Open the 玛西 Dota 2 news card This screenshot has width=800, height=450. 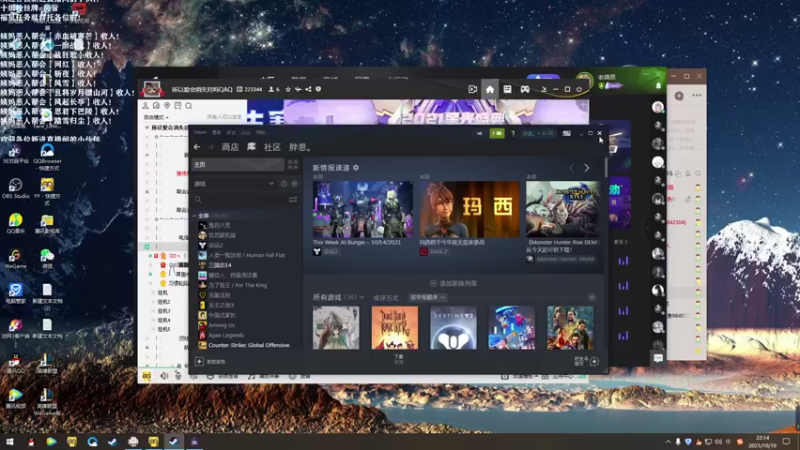469,209
